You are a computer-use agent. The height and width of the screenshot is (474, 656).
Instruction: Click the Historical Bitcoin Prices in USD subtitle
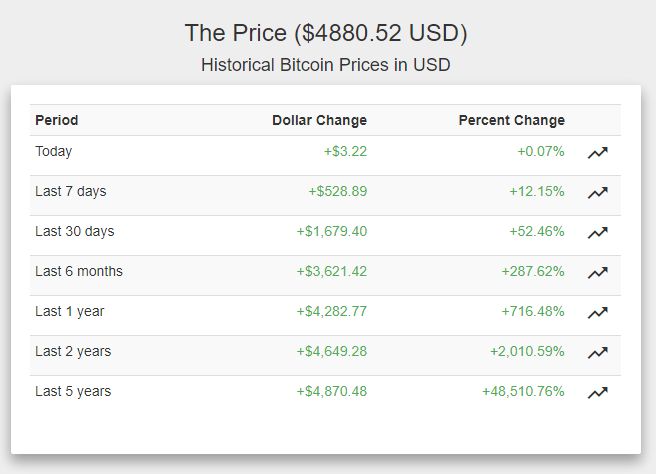[326, 65]
